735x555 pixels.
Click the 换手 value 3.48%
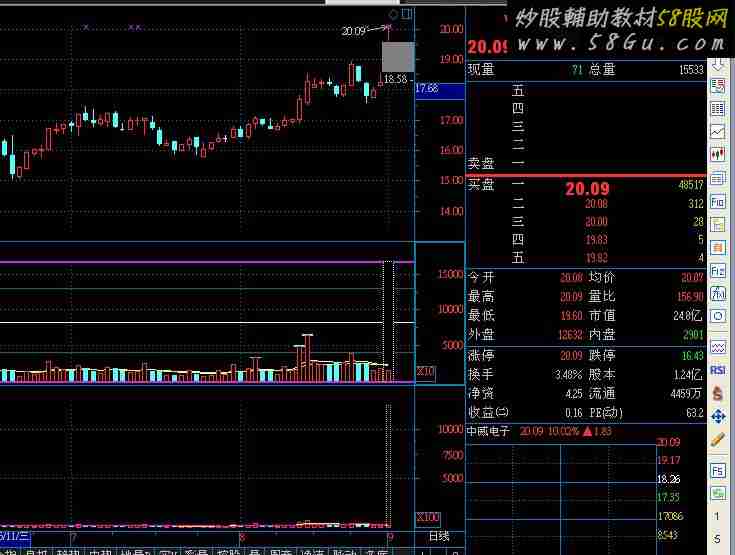tap(569, 375)
